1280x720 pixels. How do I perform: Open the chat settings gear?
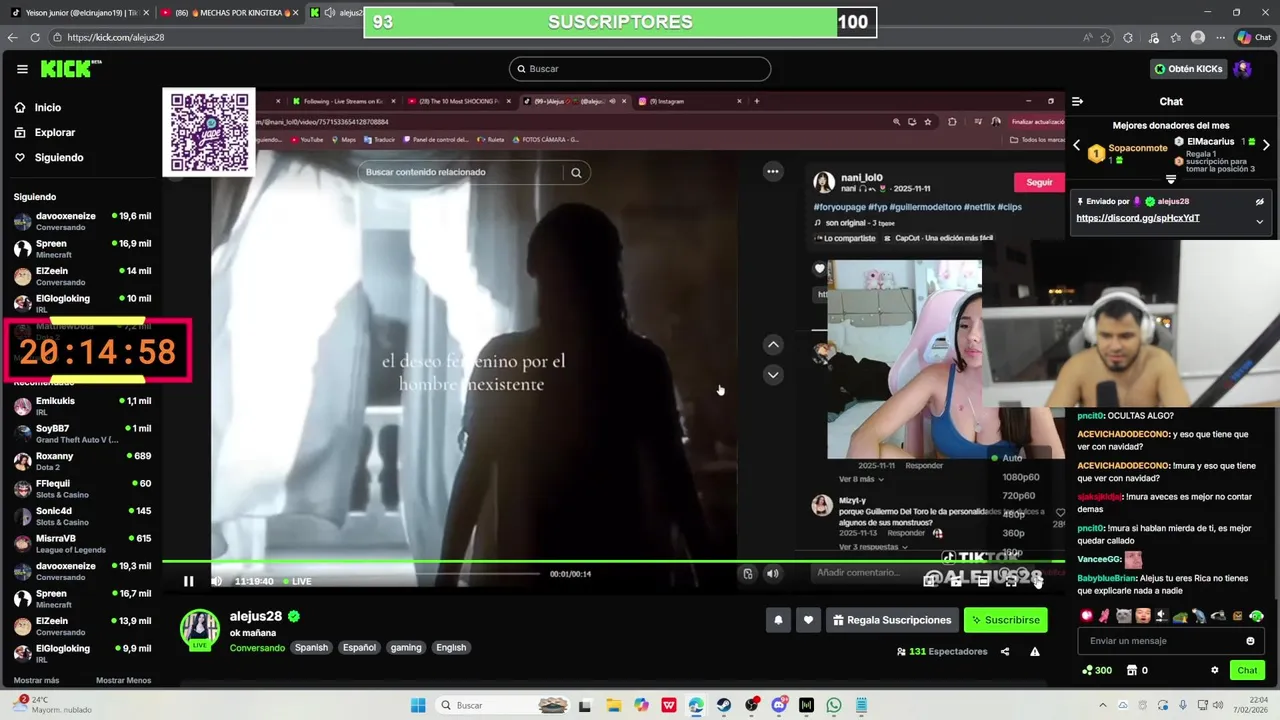[x=1215, y=670]
